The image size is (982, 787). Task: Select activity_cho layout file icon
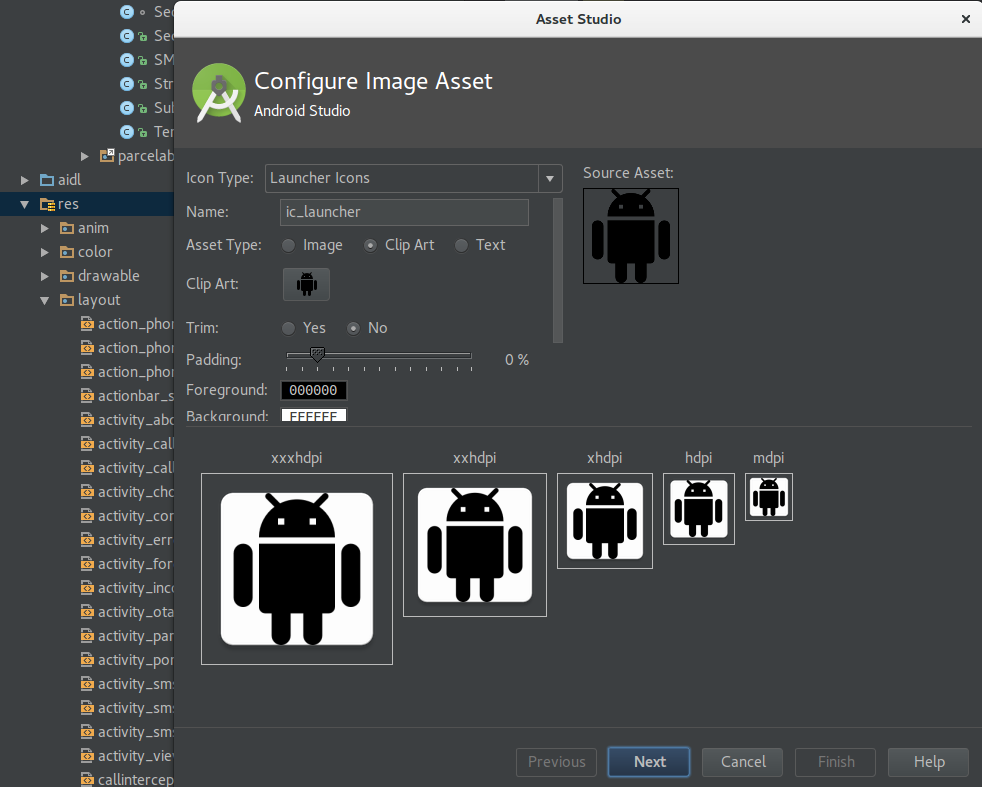87,492
